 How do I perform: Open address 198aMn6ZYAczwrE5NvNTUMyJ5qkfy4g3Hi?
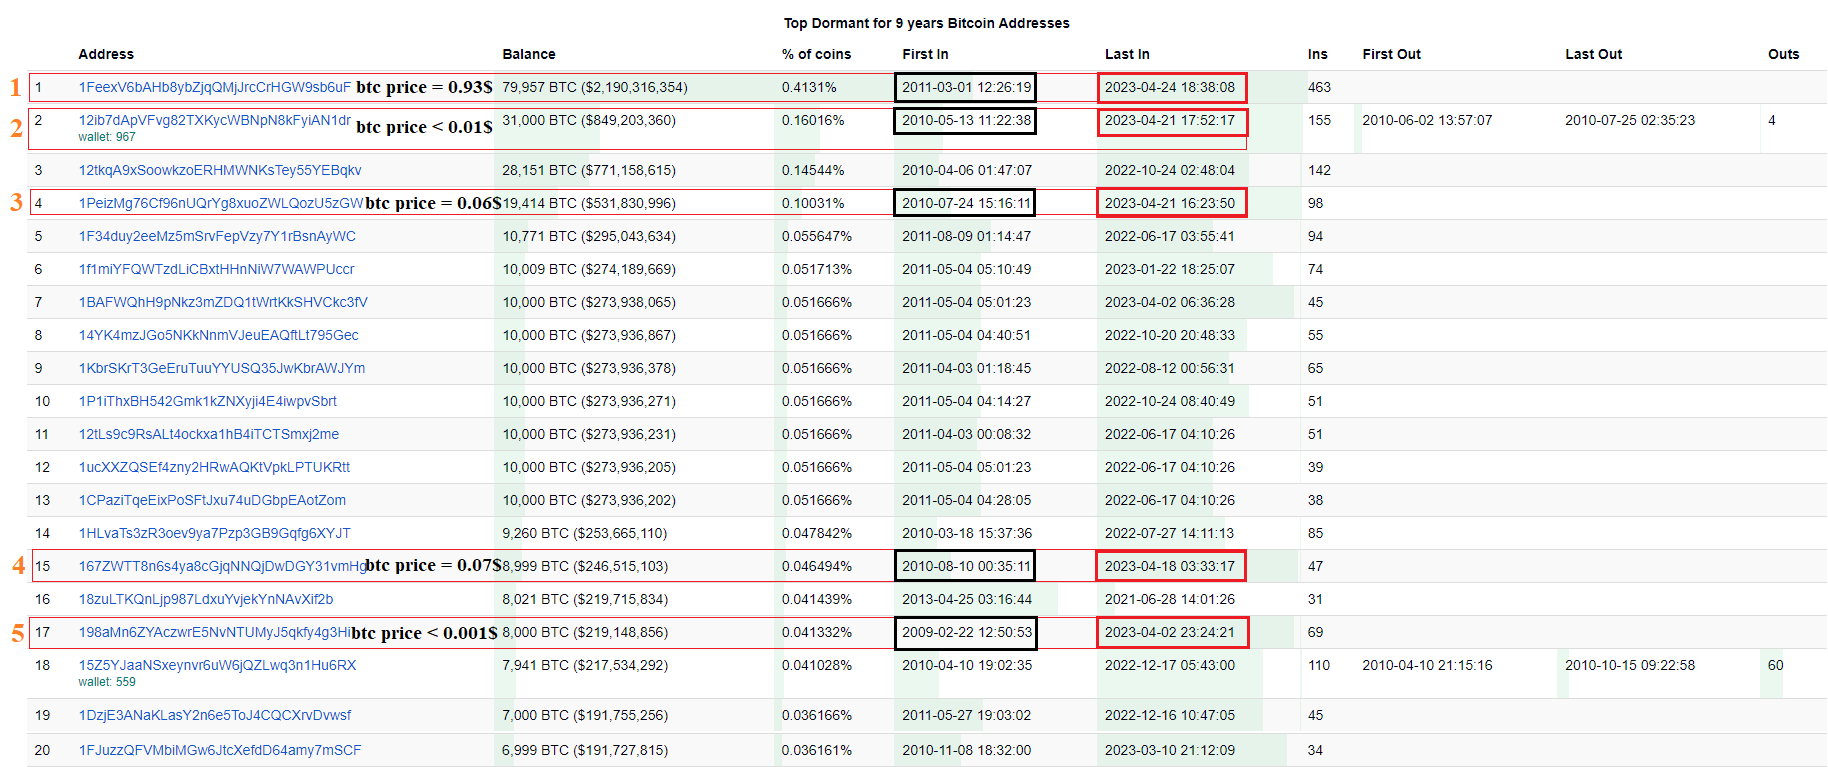click(215, 632)
